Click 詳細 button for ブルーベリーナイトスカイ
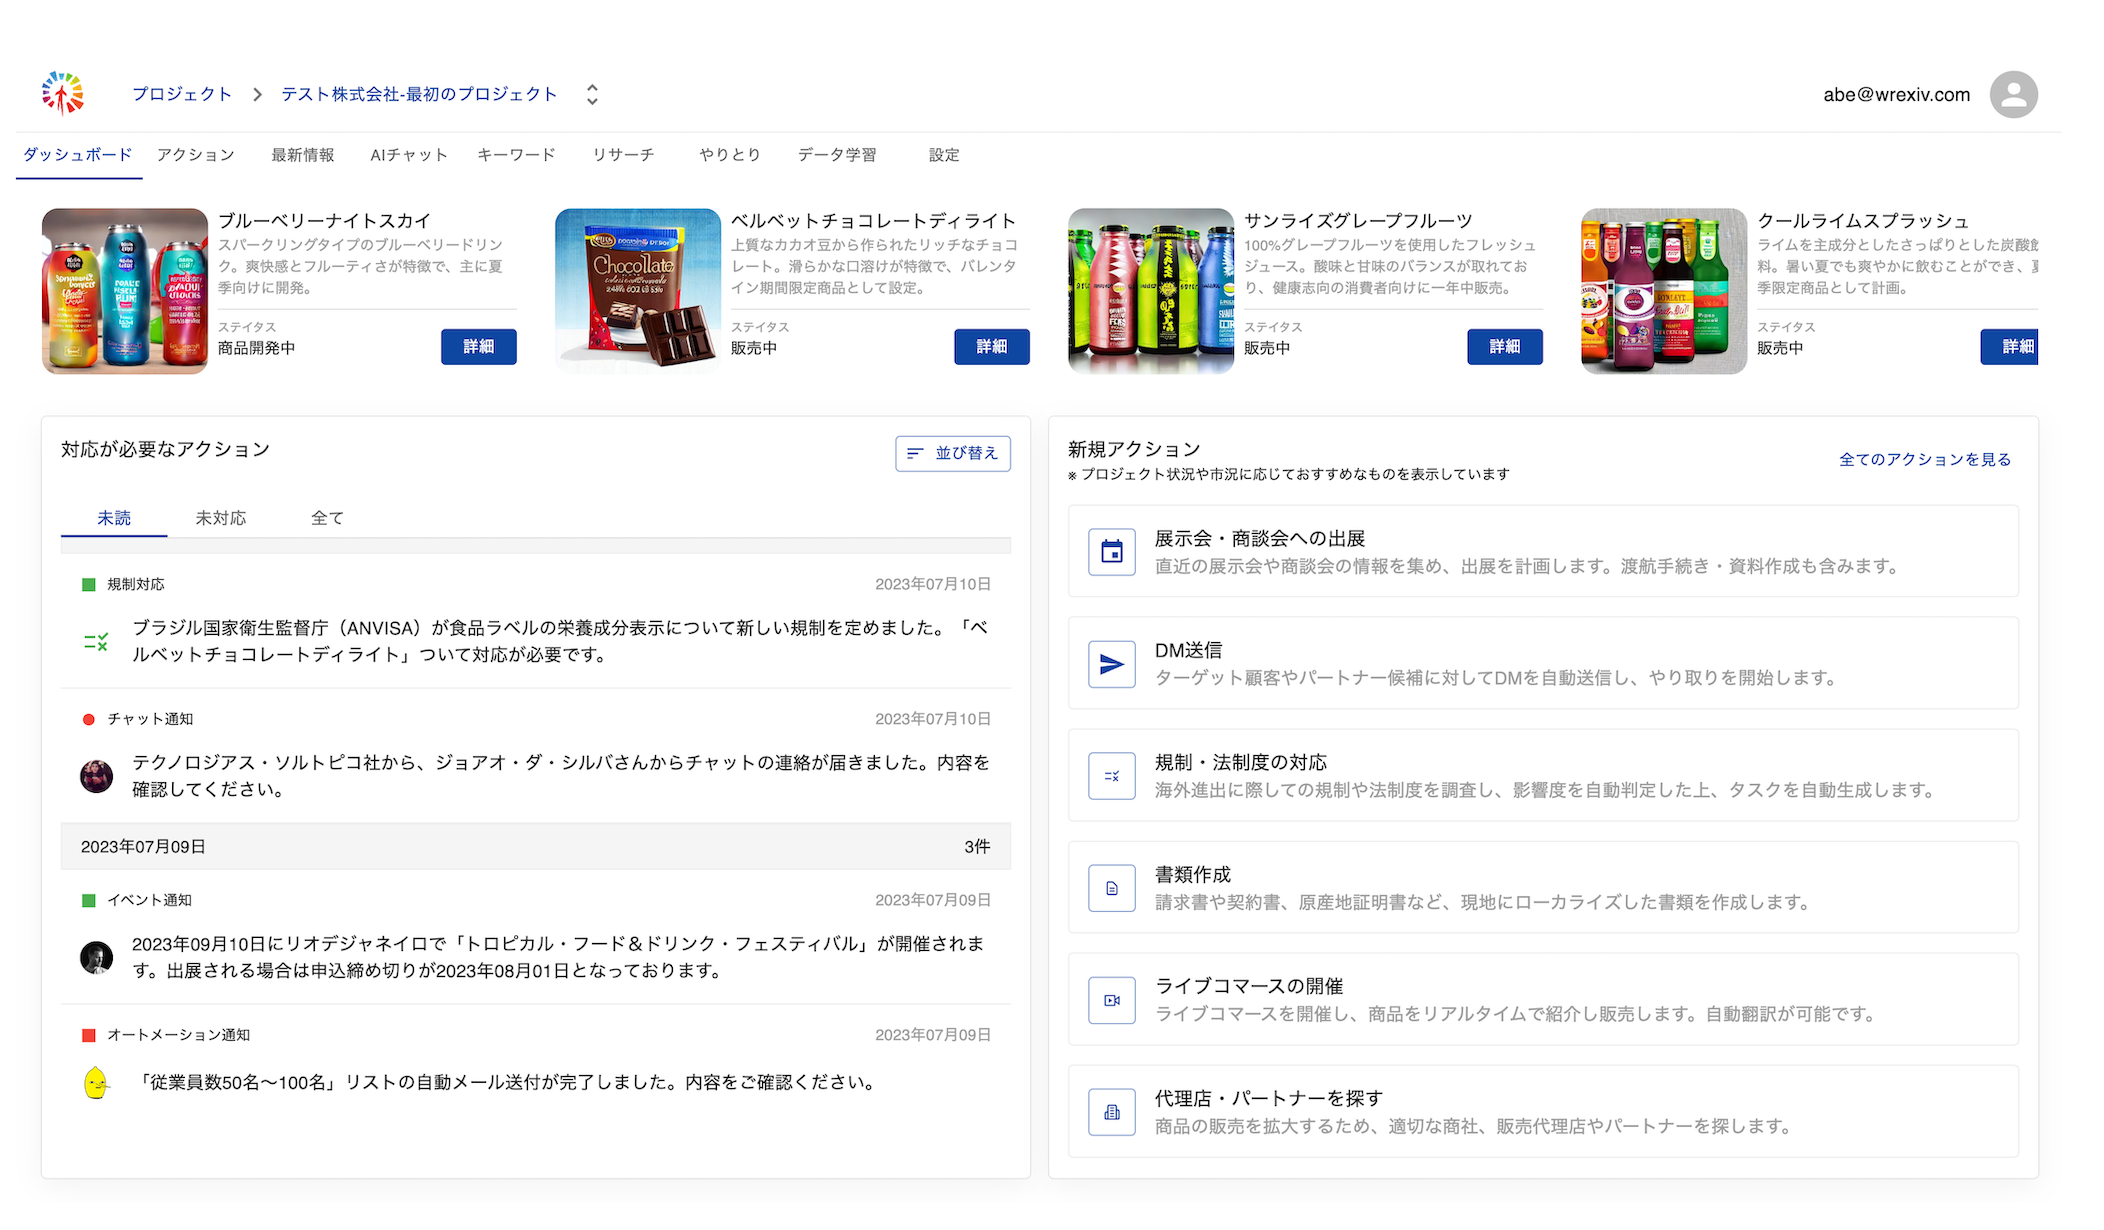 [x=478, y=346]
